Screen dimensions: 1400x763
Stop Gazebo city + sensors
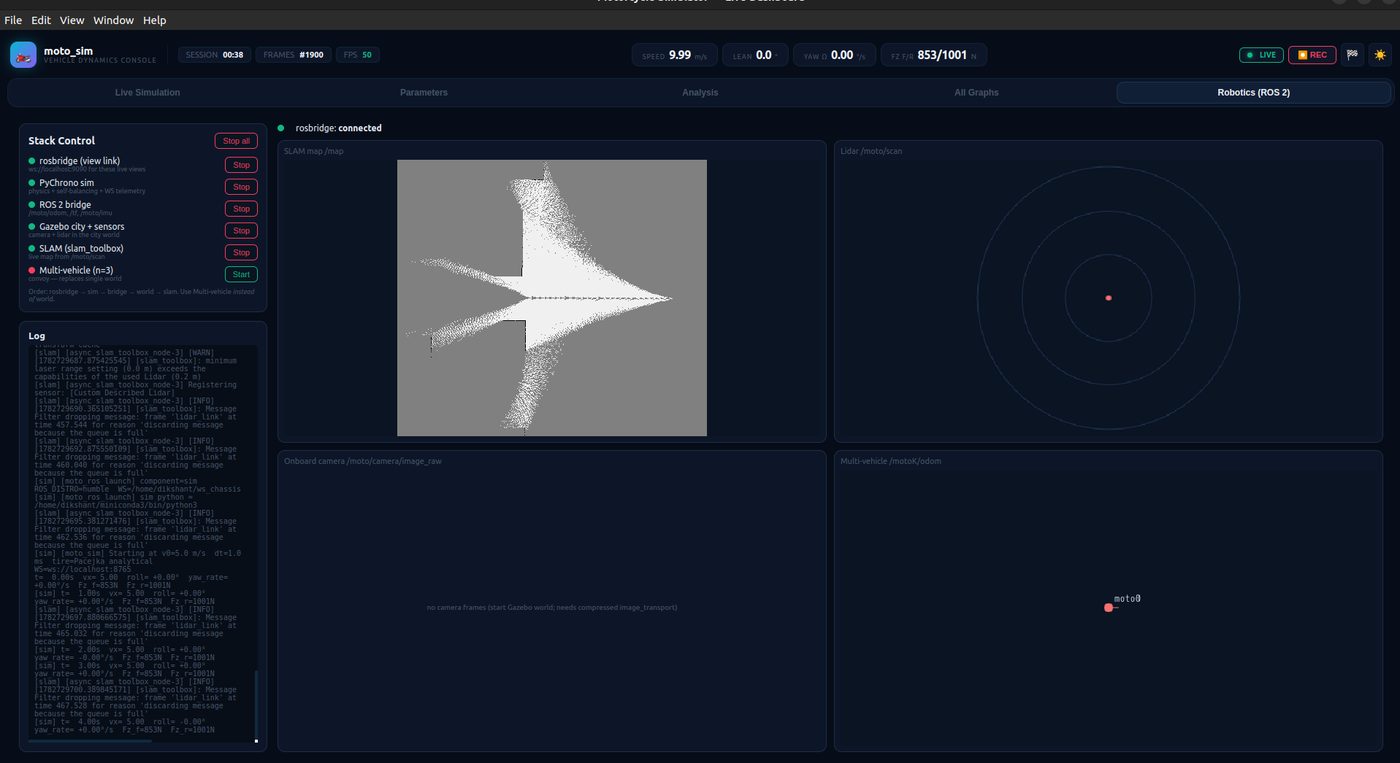click(241, 230)
